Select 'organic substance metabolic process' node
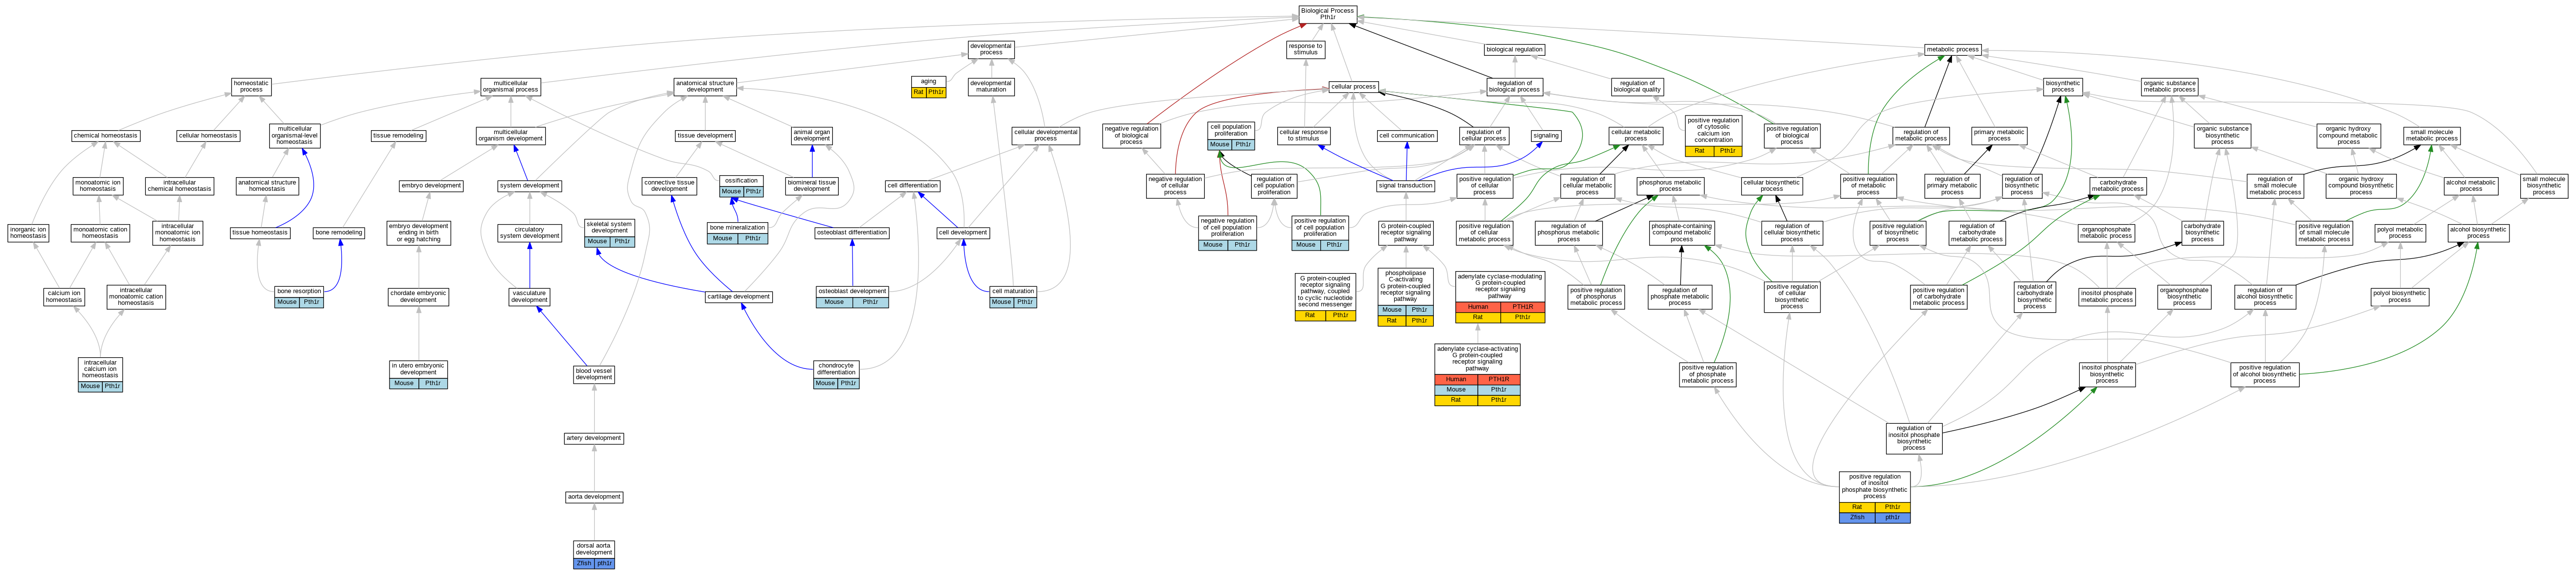The image size is (2576, 574). tap(2169, 86)
